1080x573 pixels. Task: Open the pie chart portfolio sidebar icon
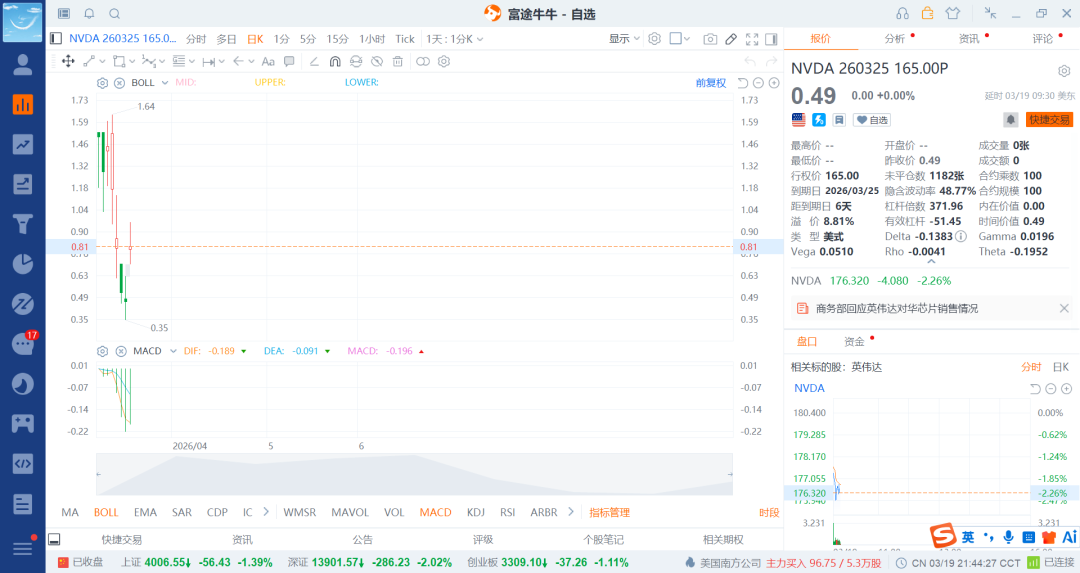(x=23, y=264)
